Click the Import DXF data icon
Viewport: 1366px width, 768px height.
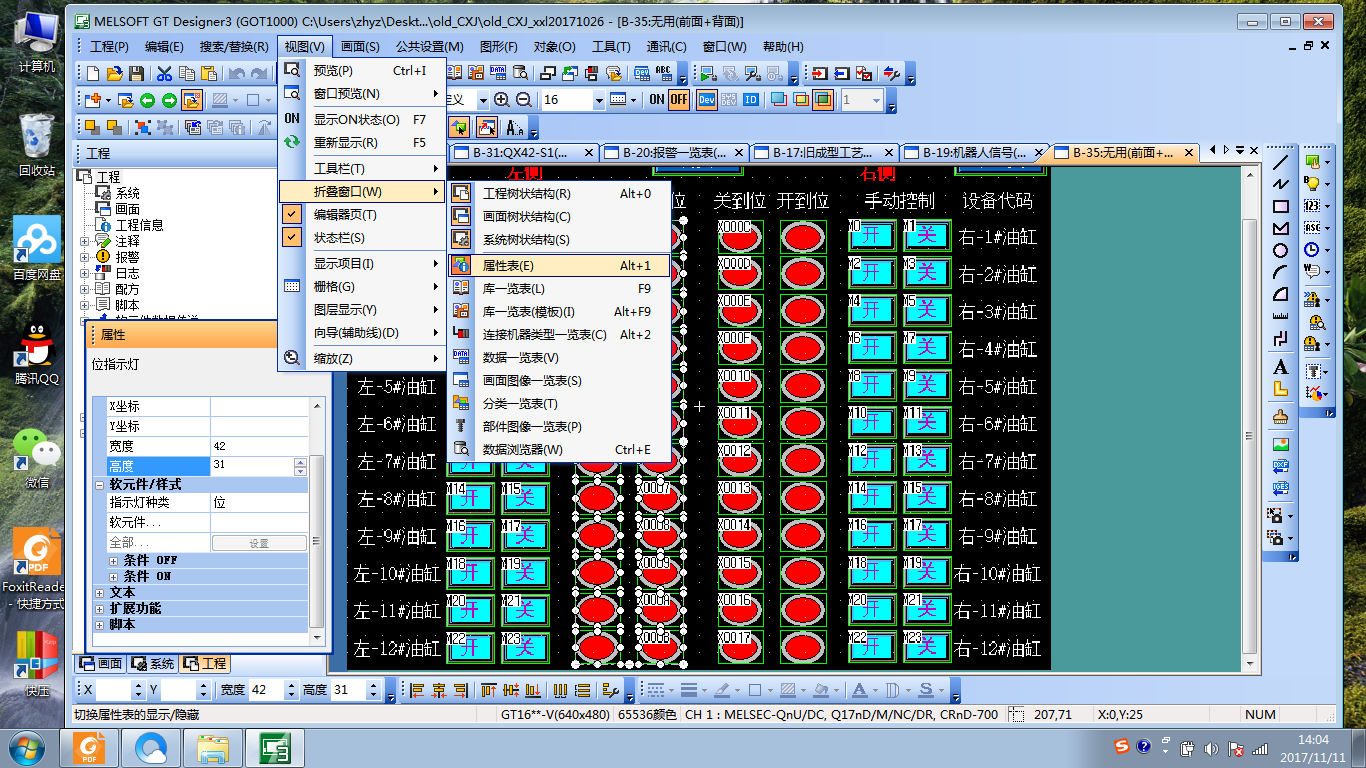click(1280, 466)
